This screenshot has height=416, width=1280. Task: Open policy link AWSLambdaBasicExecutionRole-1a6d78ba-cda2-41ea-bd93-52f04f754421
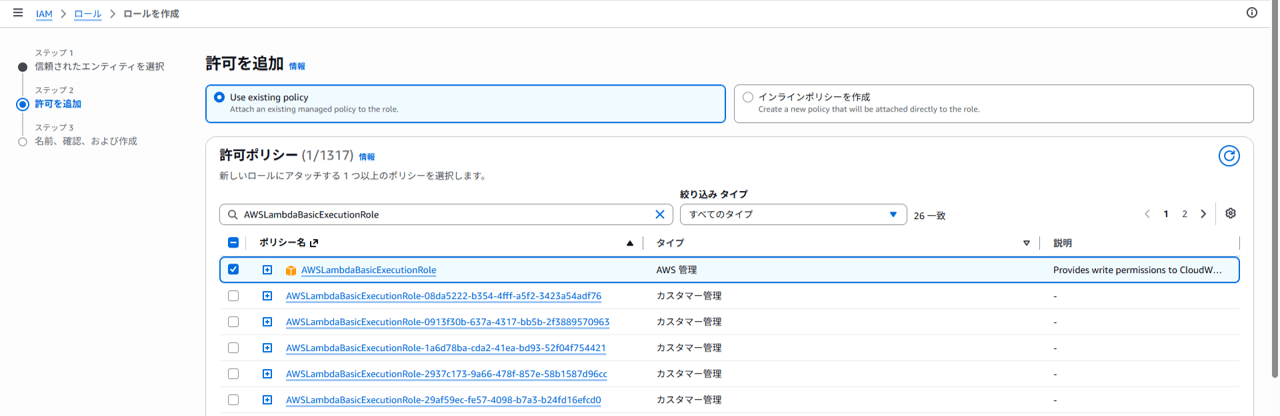tap(446, 348)
